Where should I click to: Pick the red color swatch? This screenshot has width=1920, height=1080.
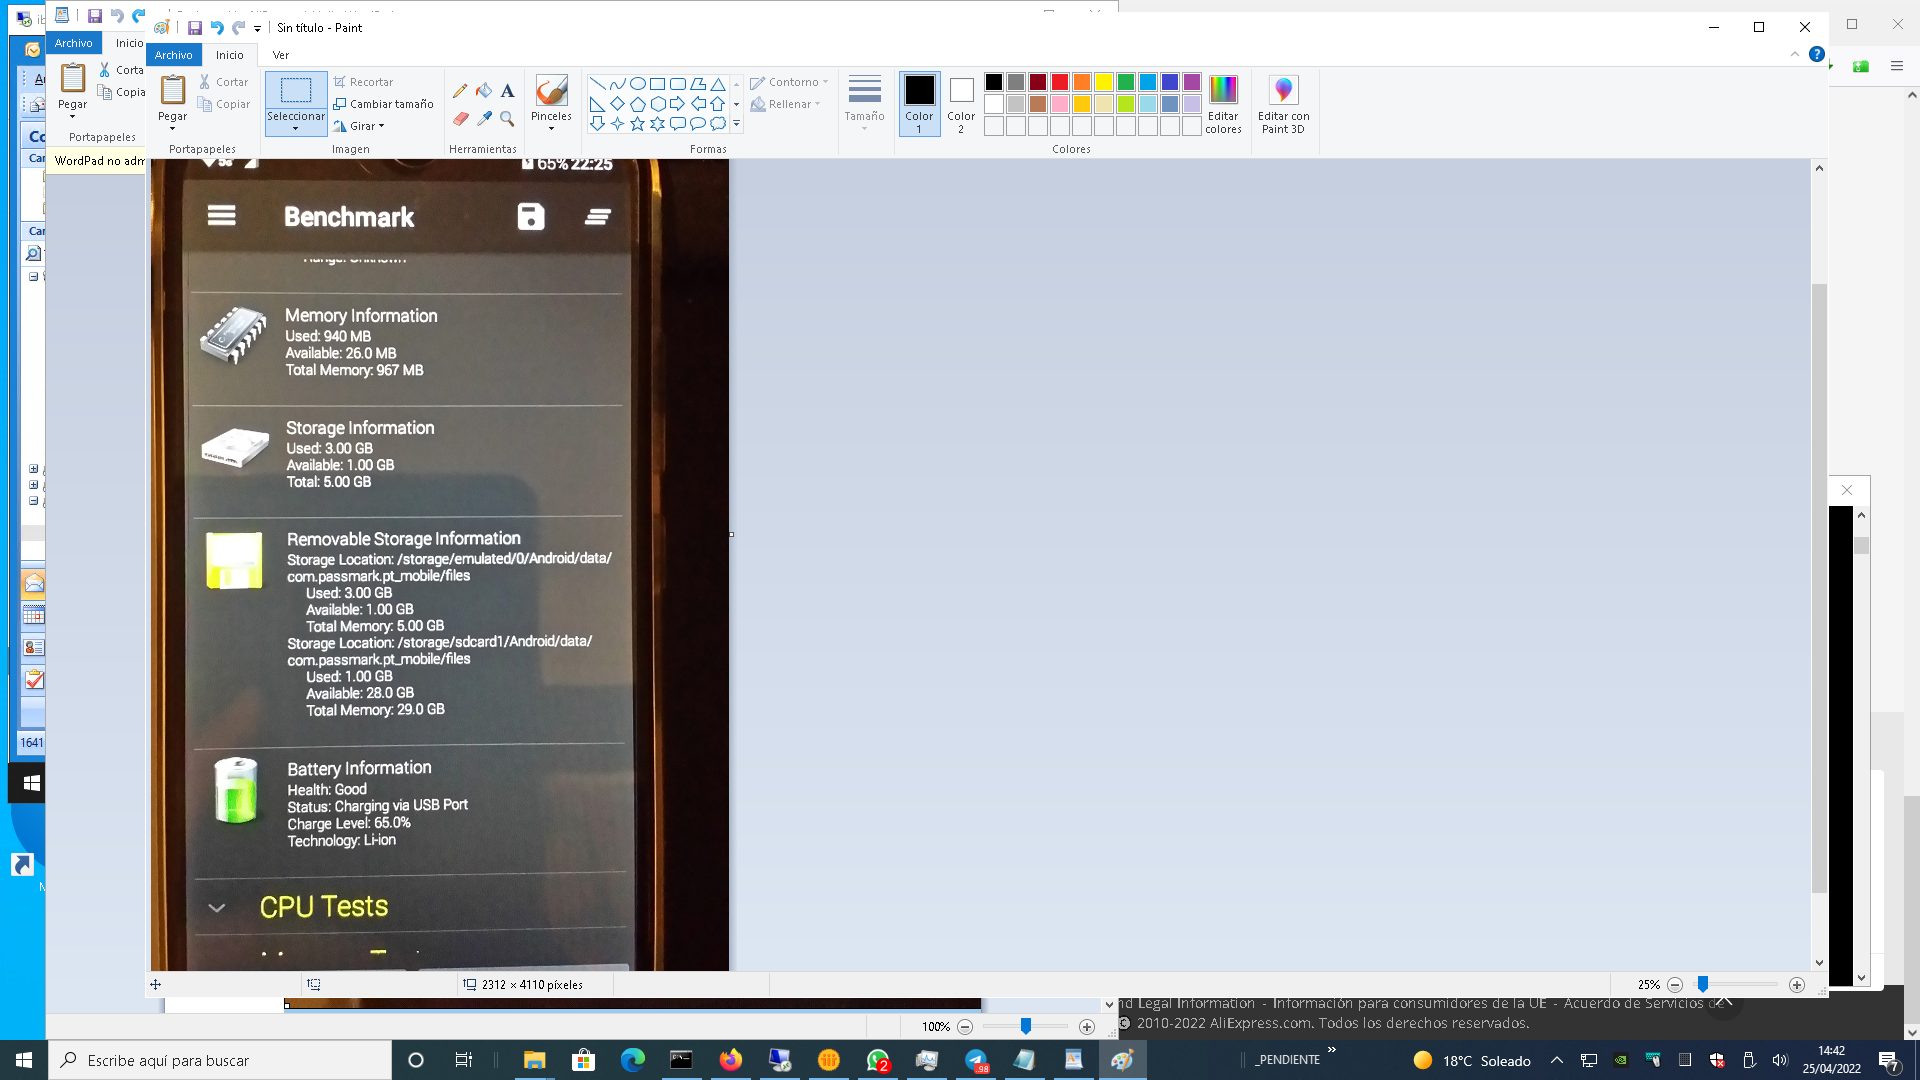pyautogui.click(x=1060, y=82)
